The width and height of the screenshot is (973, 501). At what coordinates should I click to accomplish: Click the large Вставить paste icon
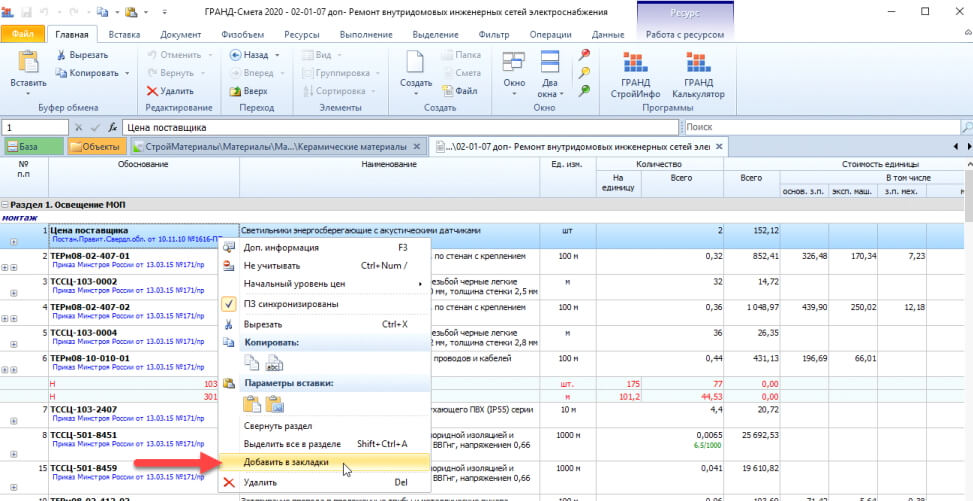[x=28, y=62]
